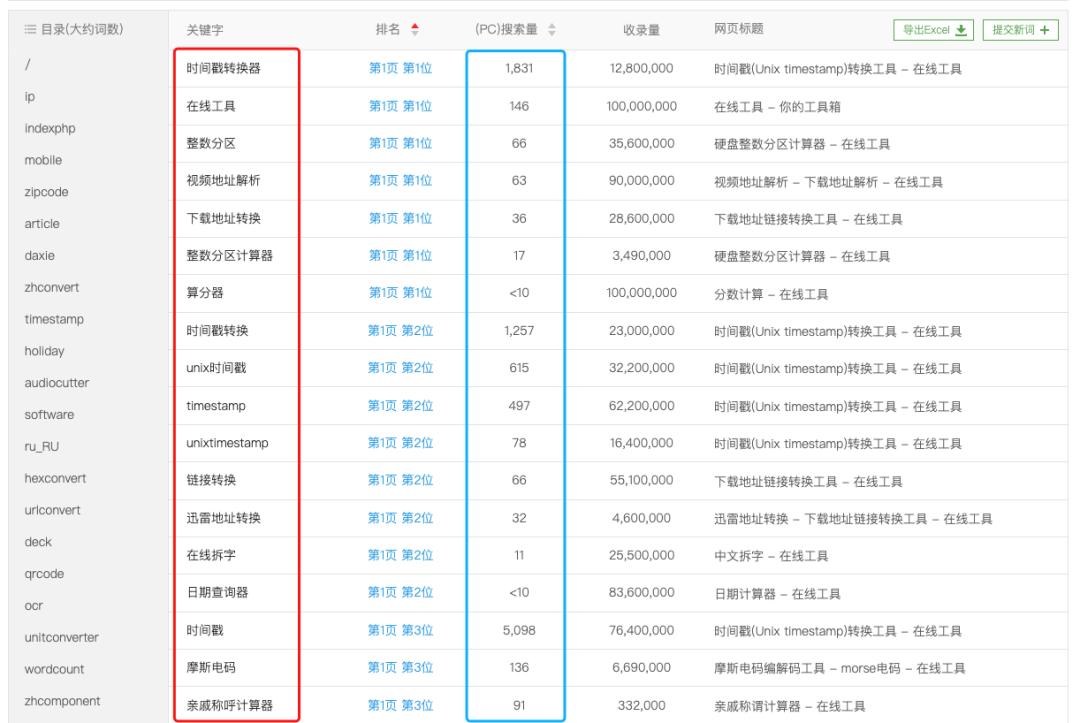Screen dimensions: 1080x723
Task: Open the ranking link for 在线工具
Action: [x=401, y=105]
